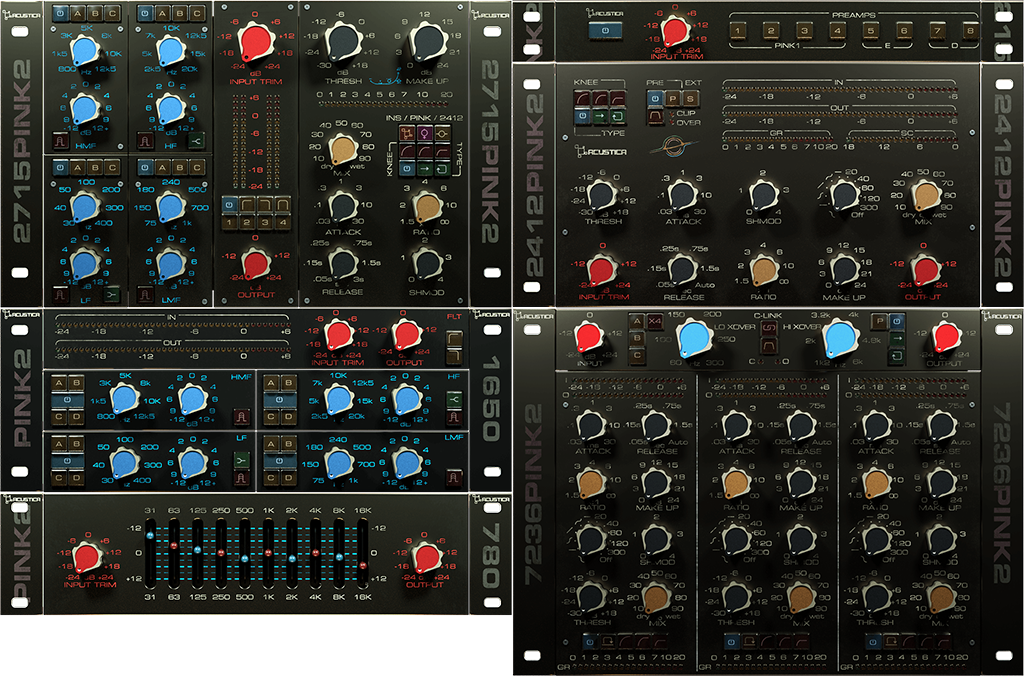Click the green shelf icon in 1650 PINK2 HF band
1024x676 pixels.
point(454,399)
